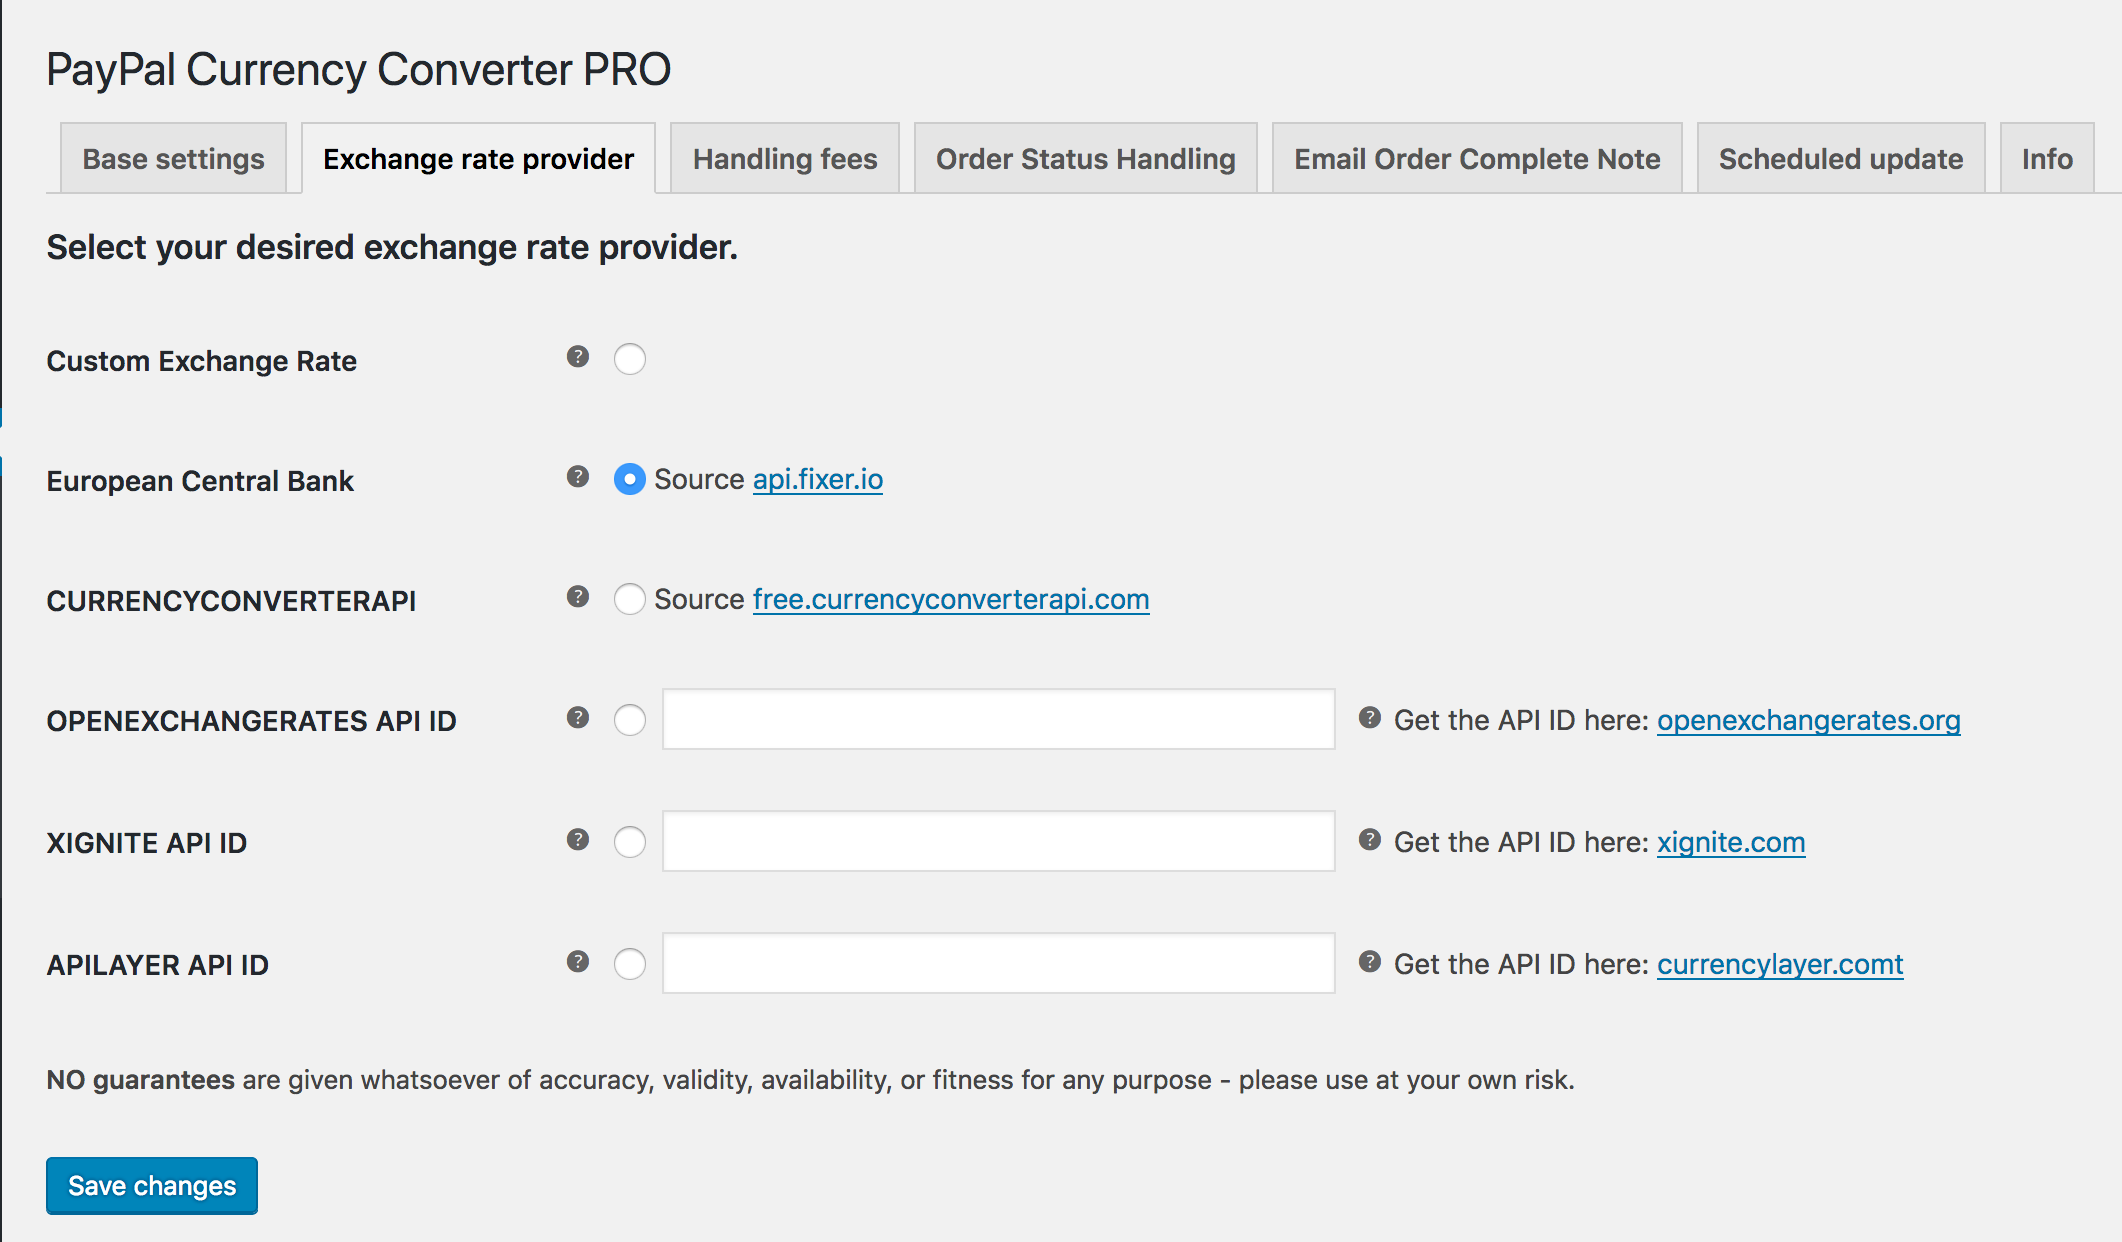The height and width of the screenshot is (1242, 2122).
Task: Click help icon beside XIGNITE API ID label
Action: click(x=577, y=840)
